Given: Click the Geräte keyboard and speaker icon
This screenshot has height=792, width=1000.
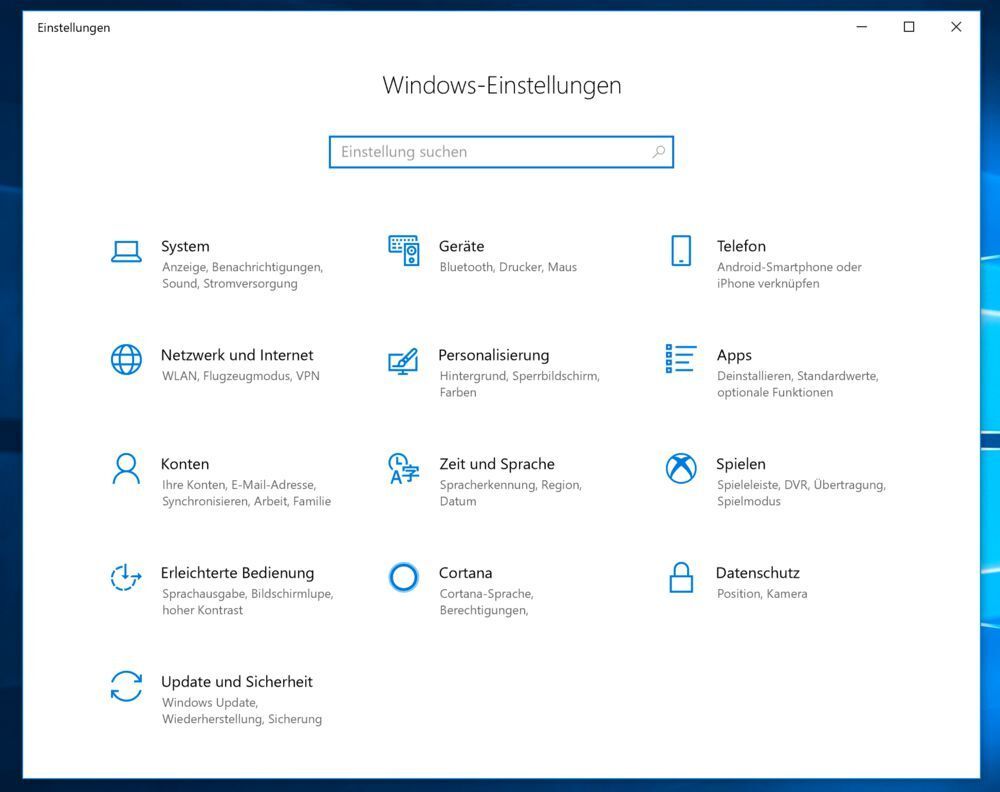Looking at the screenshot, I should pos(404,251).
